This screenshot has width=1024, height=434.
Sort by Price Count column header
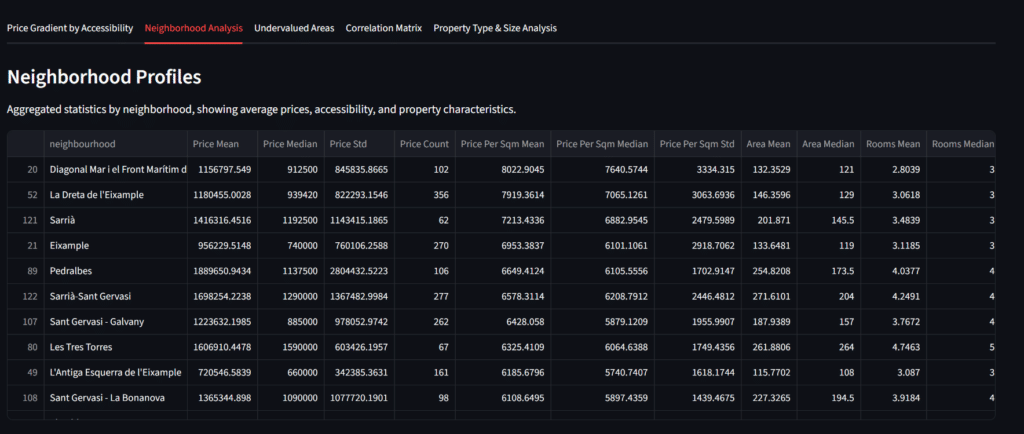tap(424, 144)
